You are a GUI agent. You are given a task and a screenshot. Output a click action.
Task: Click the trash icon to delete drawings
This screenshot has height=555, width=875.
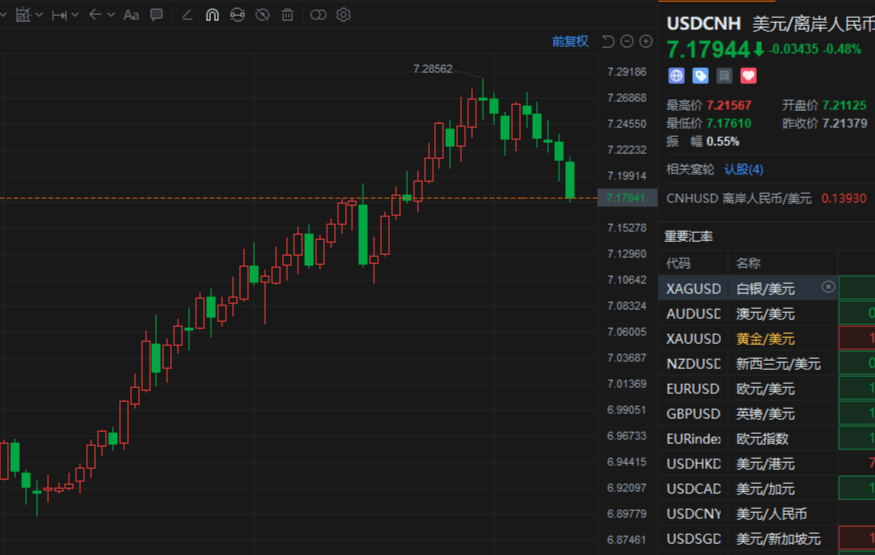point(287,15)
